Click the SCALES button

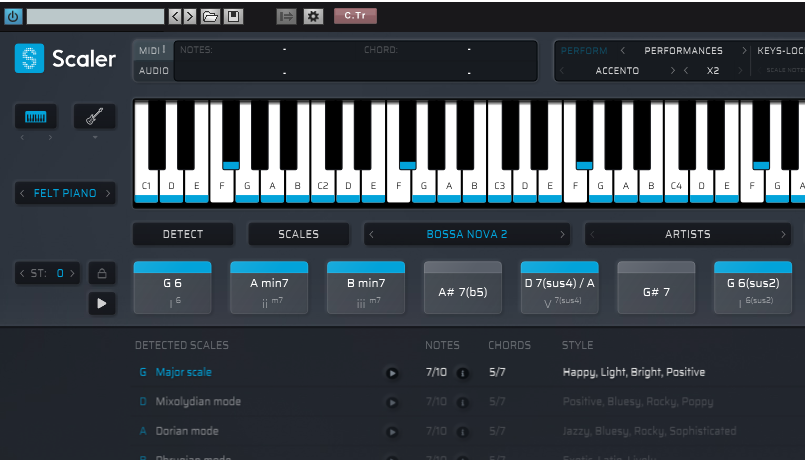298,234
